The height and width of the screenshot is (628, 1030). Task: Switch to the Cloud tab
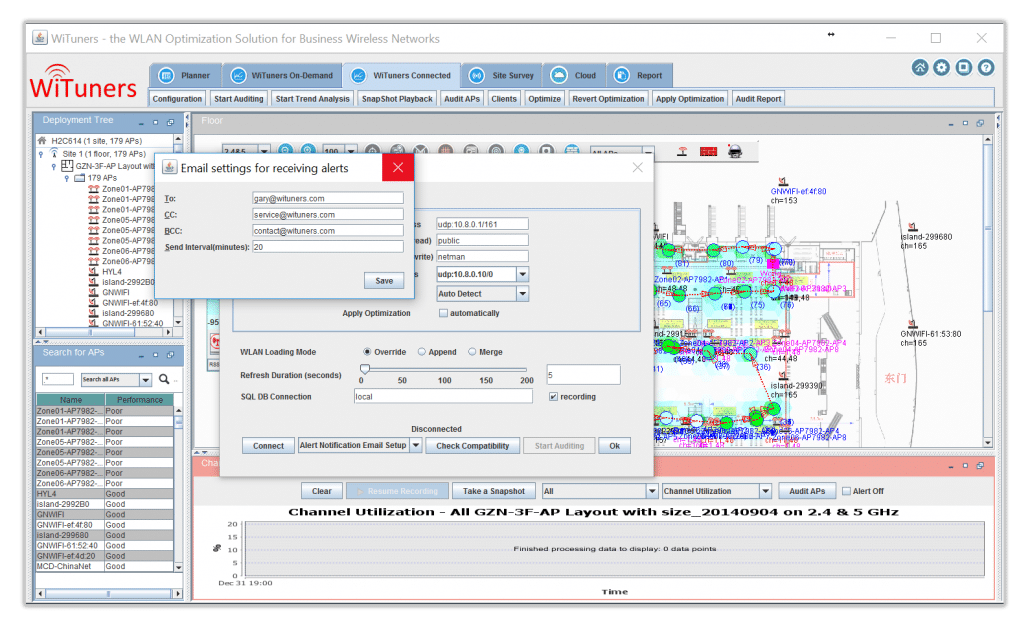[x=574, y=76]
